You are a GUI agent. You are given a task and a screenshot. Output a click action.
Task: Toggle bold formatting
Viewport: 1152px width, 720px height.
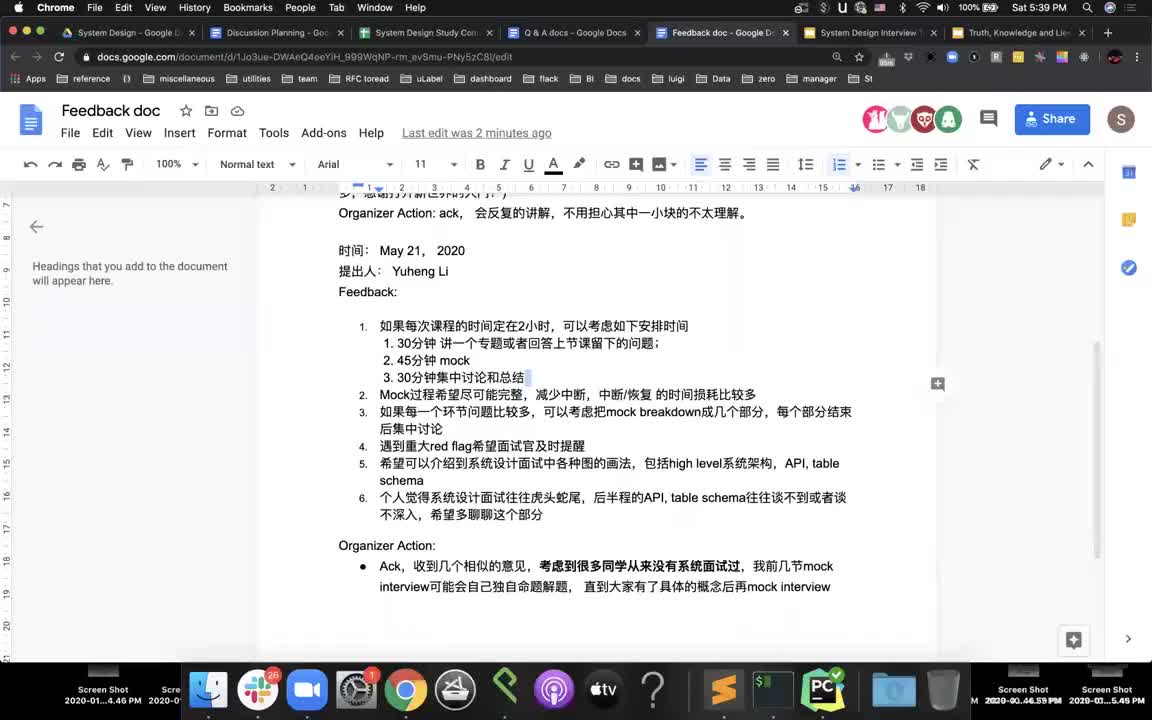click(x=480, y=165)
